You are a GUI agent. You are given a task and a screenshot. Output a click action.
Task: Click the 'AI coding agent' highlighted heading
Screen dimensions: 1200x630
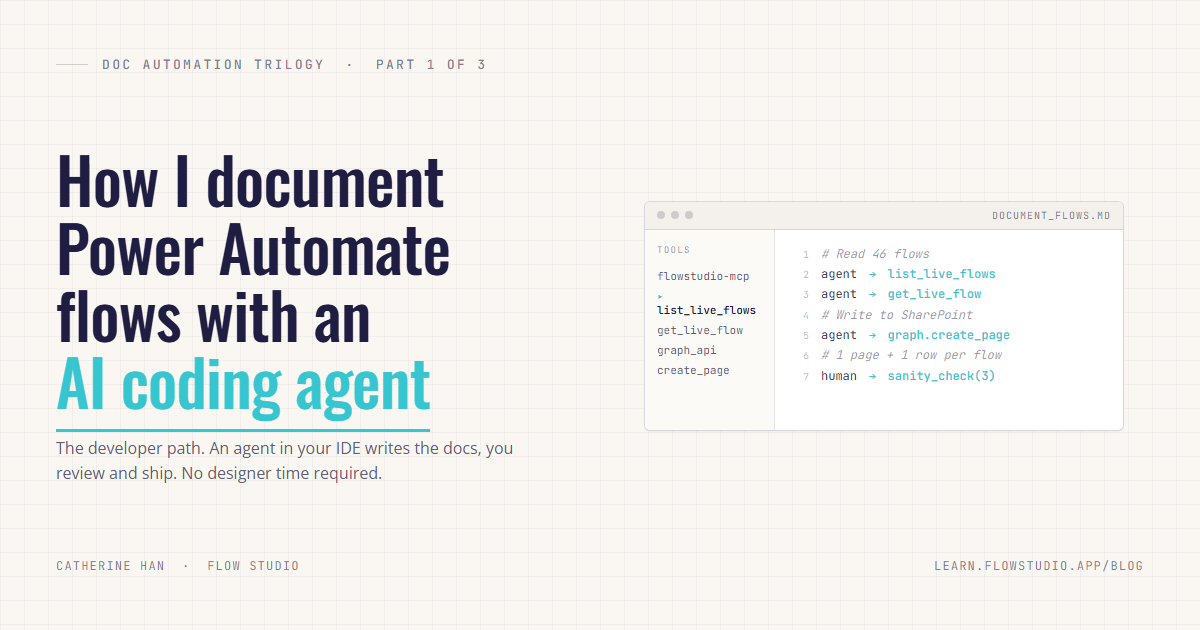(243, 386)
